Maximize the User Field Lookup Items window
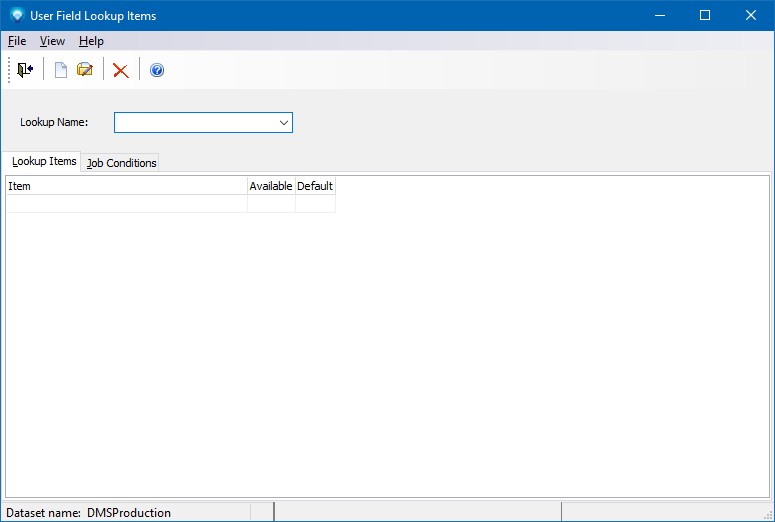This screenshot has width=775, height=522. [x=705, y=16]
